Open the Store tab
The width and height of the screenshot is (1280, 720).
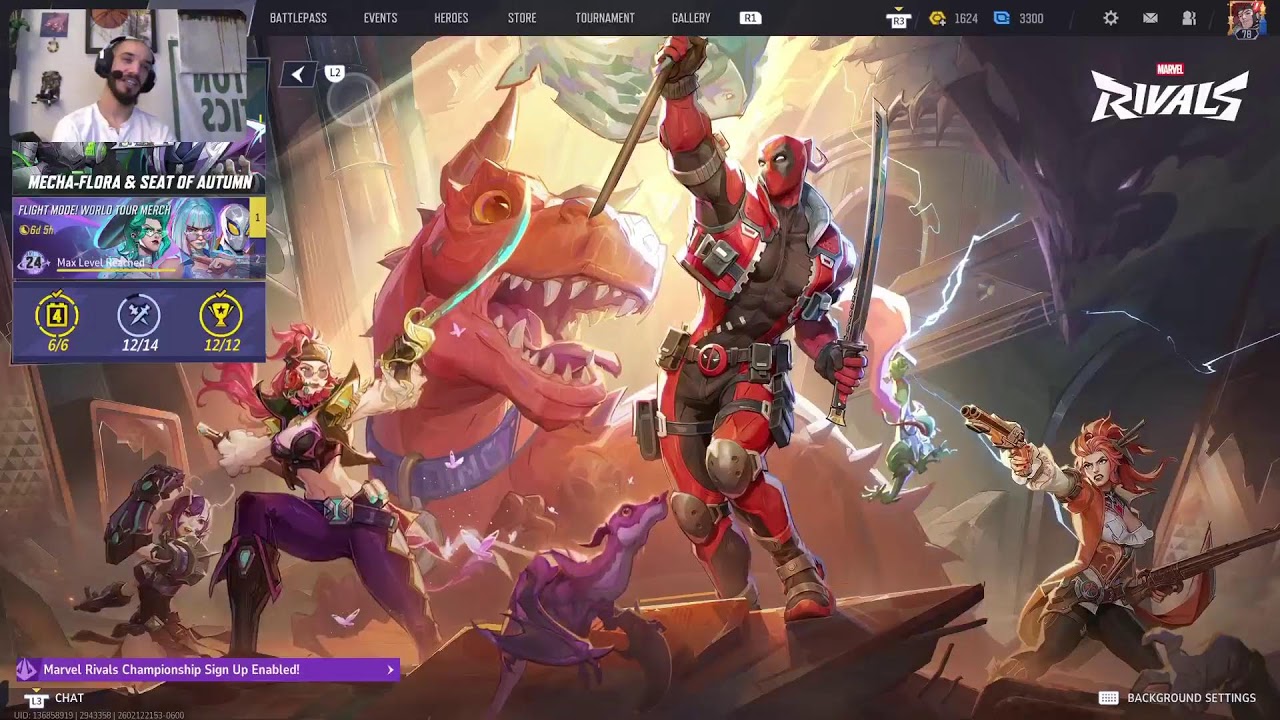coord(522,18)
